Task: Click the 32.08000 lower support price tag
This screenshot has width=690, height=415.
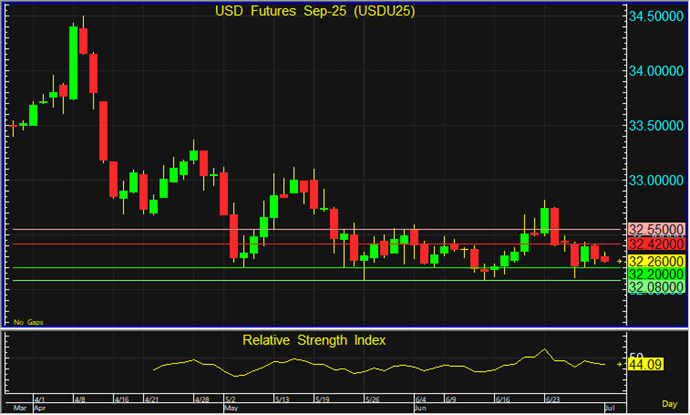Action: coord(656,289)
